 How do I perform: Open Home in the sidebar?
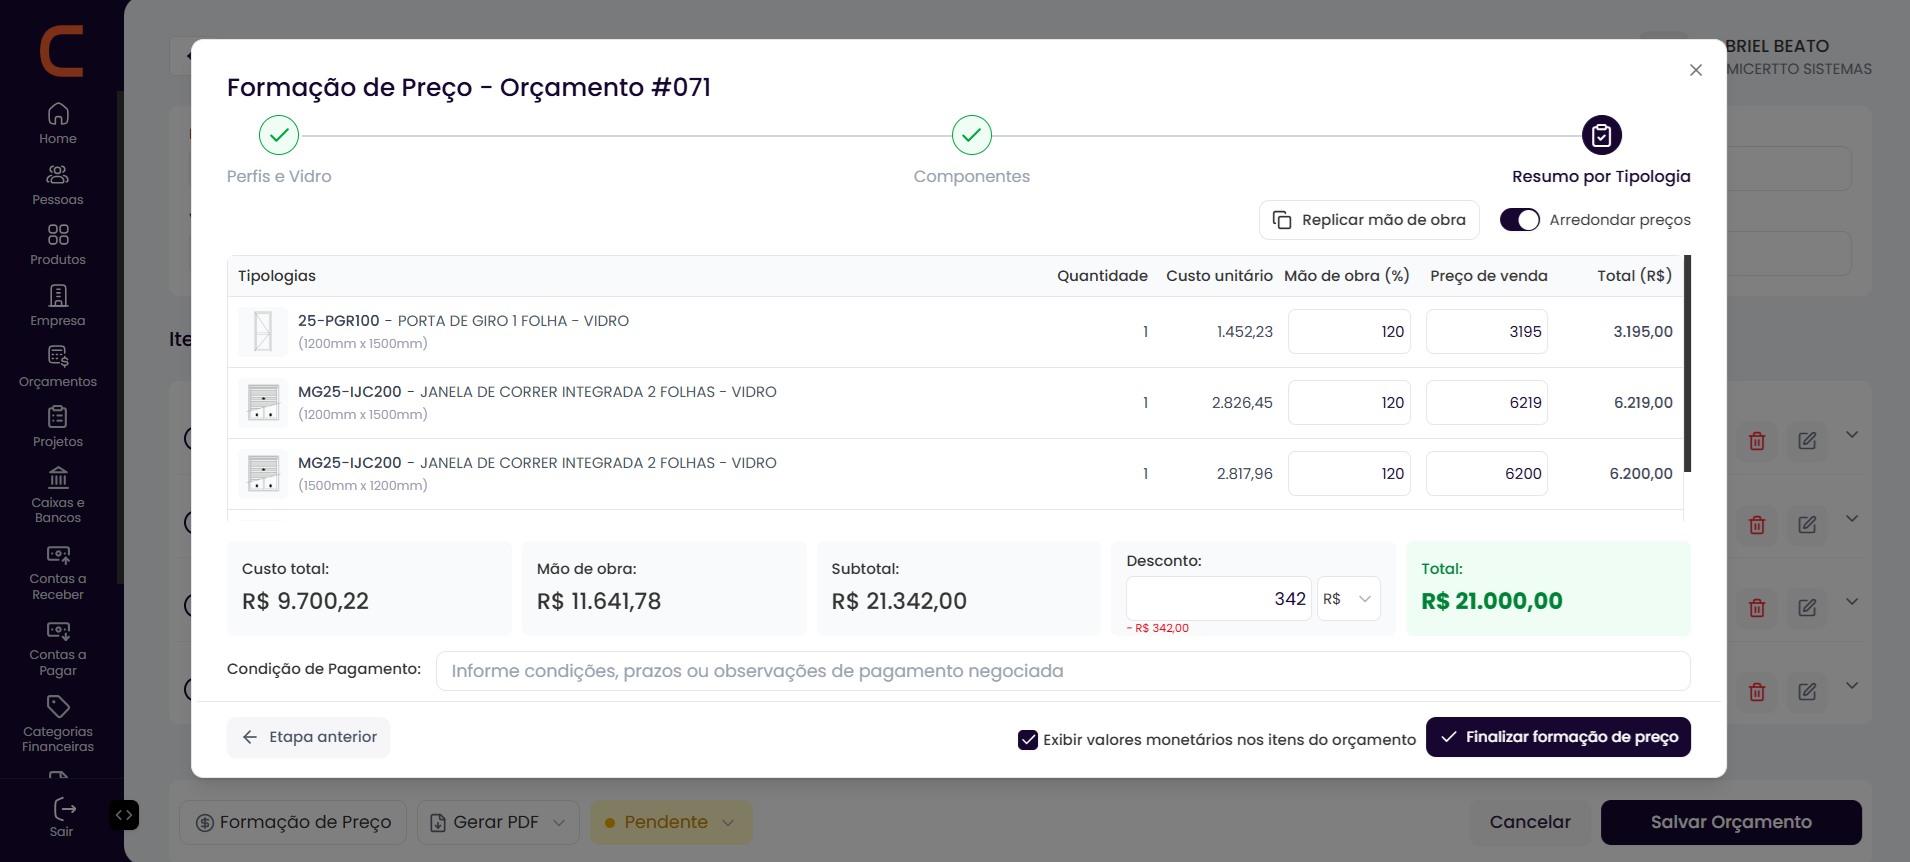pos(58,124)
